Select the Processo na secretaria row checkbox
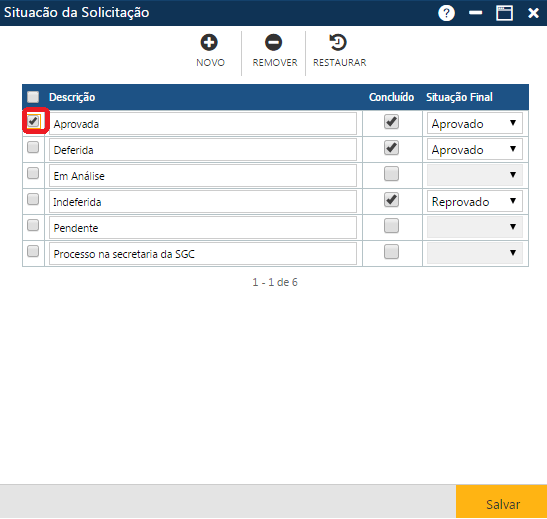Image resolution: width=547 pixels, height=519 pixels. [33, 251]
